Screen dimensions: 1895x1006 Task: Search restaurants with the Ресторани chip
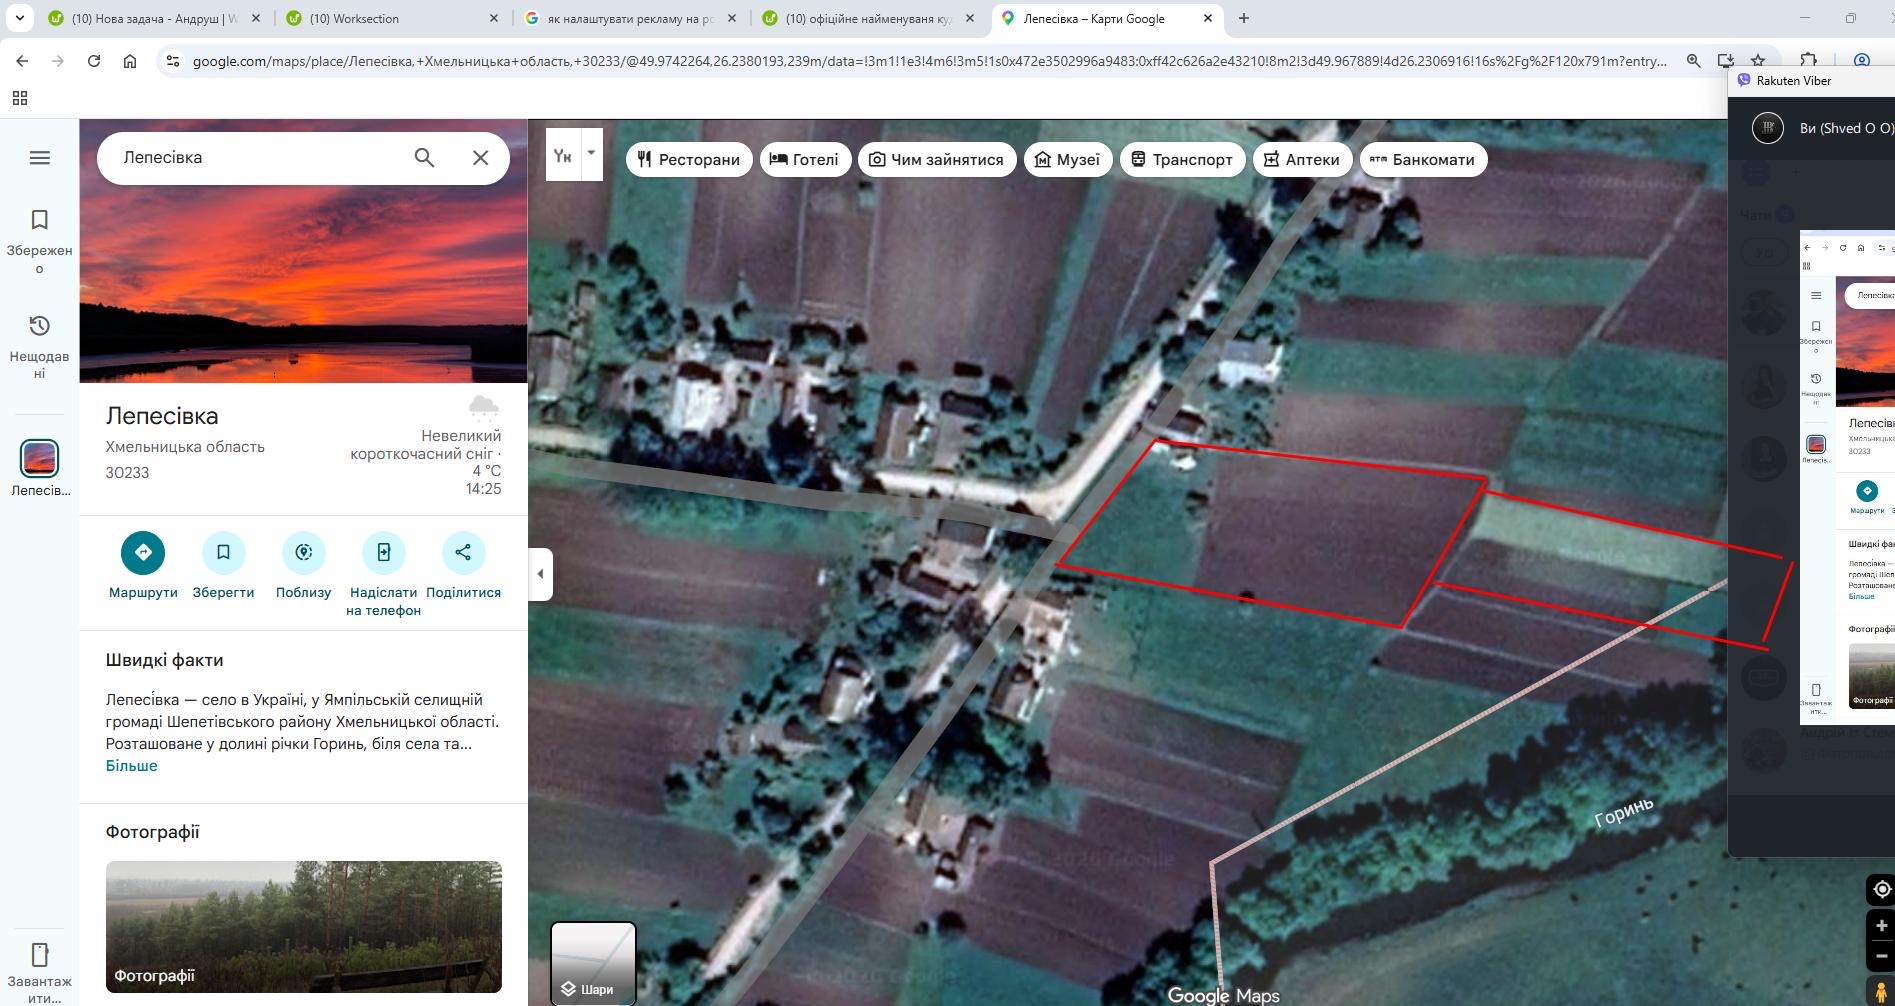tap(688, 159)
